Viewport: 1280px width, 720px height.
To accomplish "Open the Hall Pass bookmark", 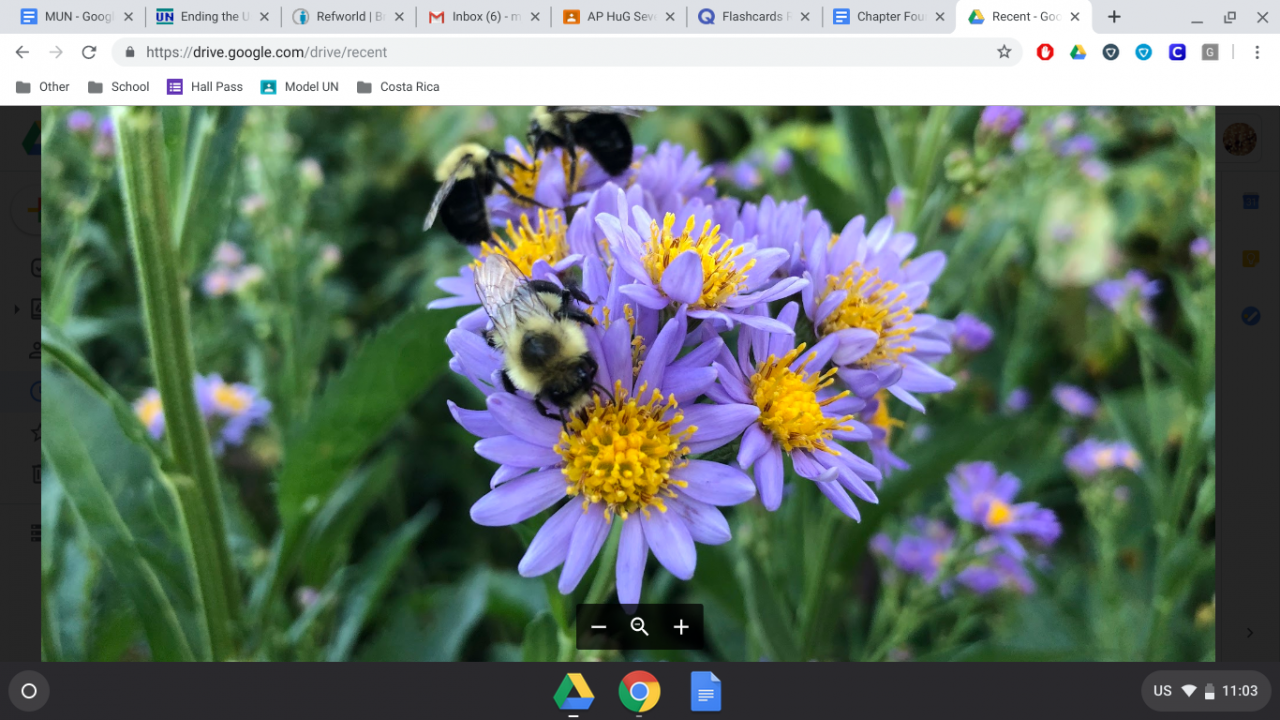I will (205, 87).
